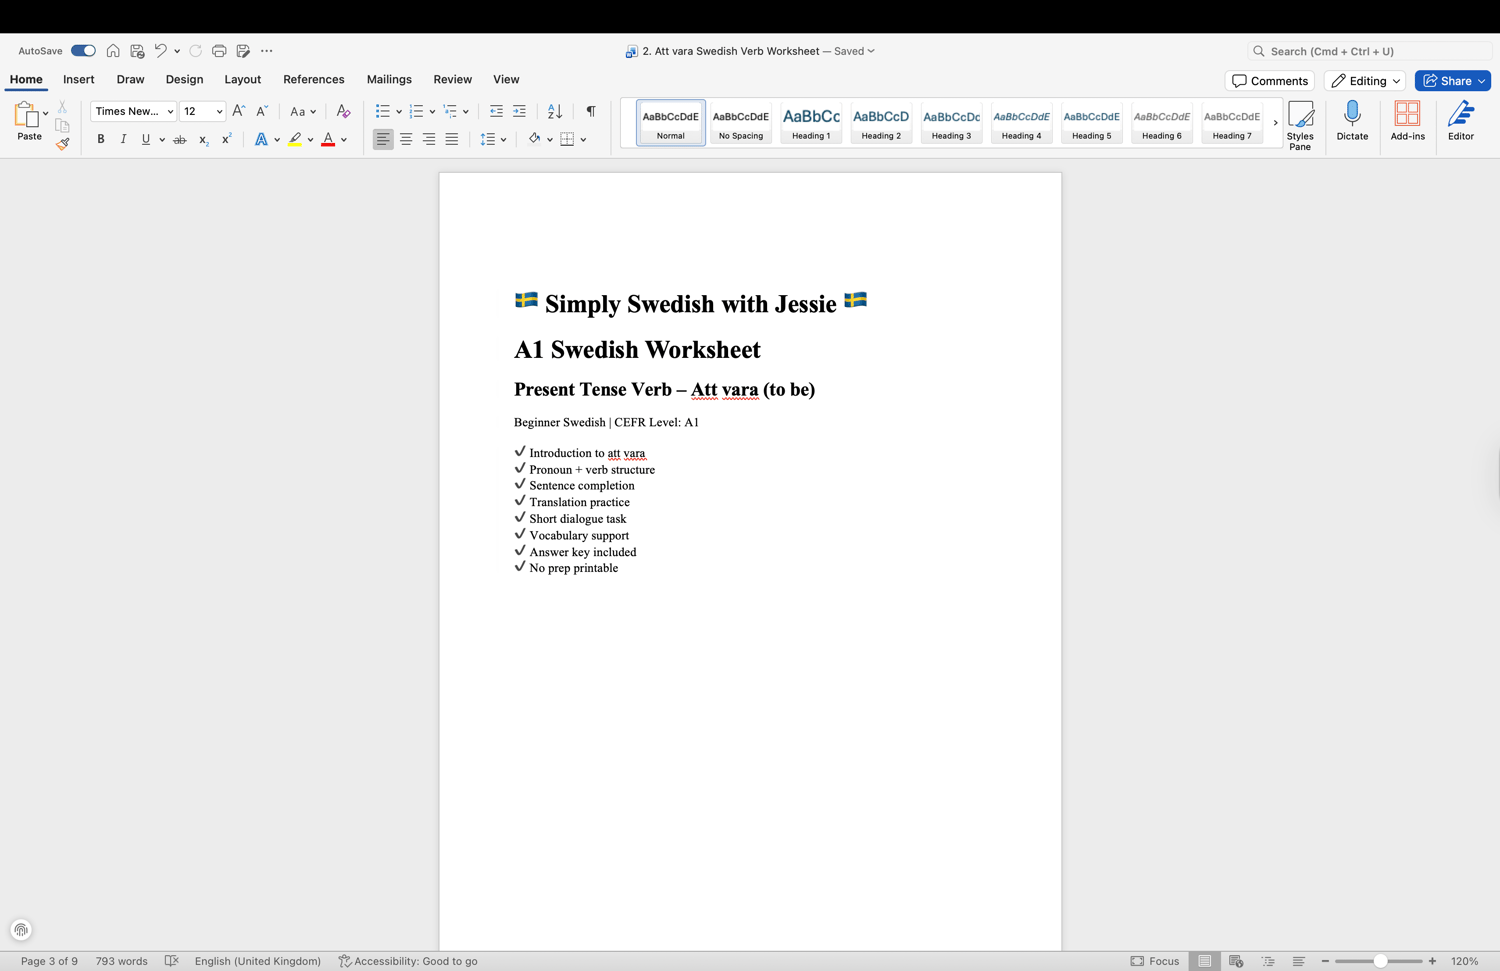This screenshot has height=971, width=1500.
Task: Expand the styles gallery arrow
Action: (1275, 123)
